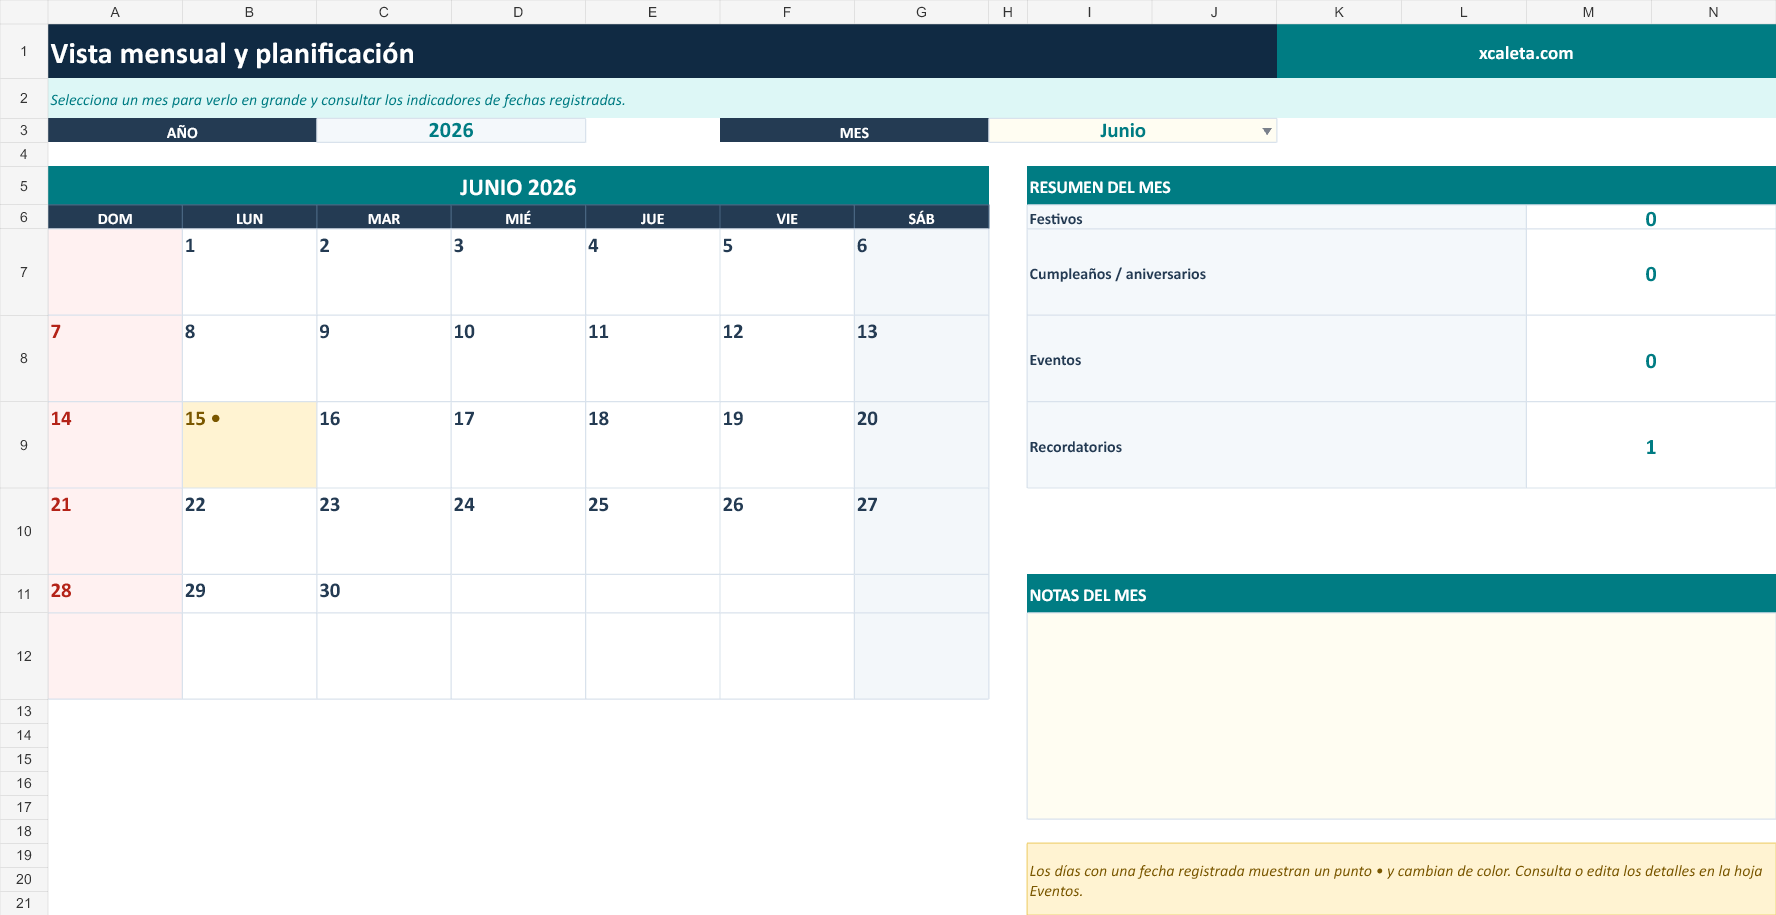Select day 1 in the calendar
1776x915 pixels.
[249, 272]
